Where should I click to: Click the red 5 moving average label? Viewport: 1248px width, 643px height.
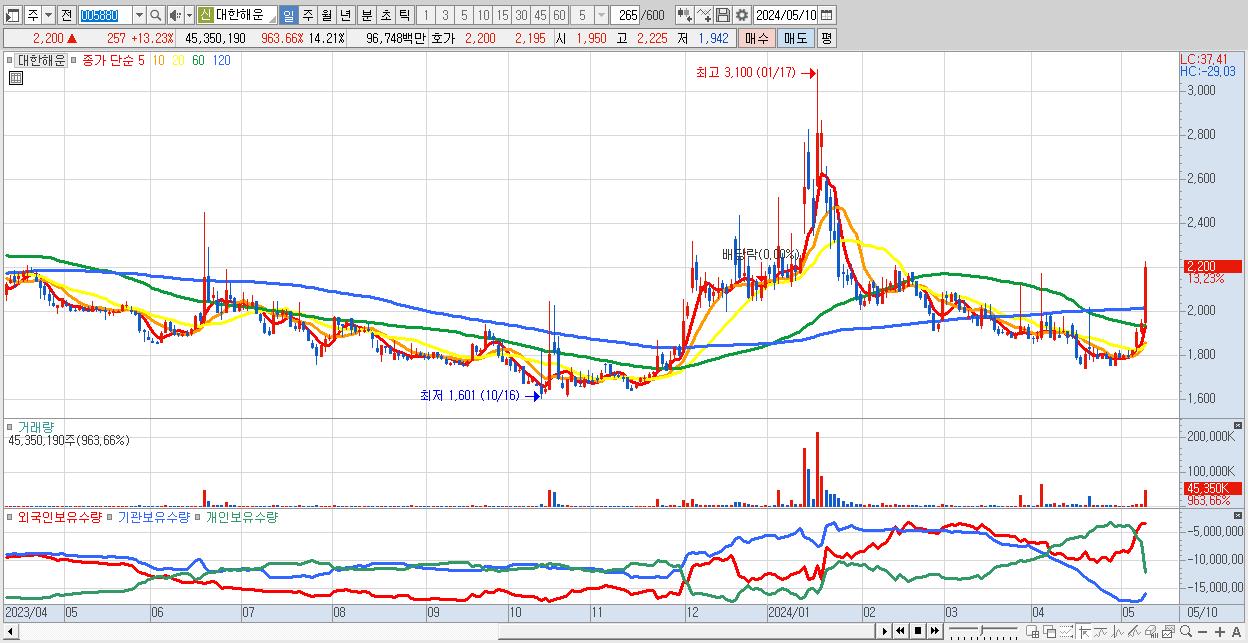pyautogui.click(x=142, y=60)
